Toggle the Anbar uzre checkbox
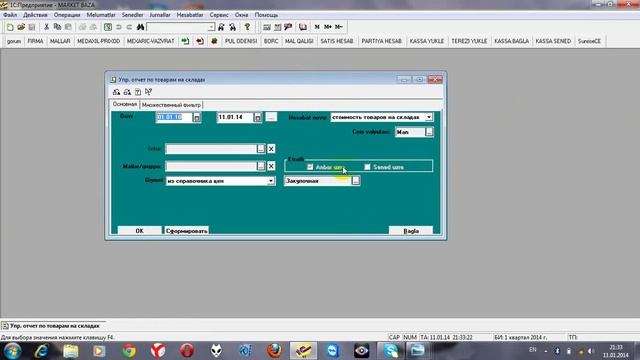 click(310, 167)
